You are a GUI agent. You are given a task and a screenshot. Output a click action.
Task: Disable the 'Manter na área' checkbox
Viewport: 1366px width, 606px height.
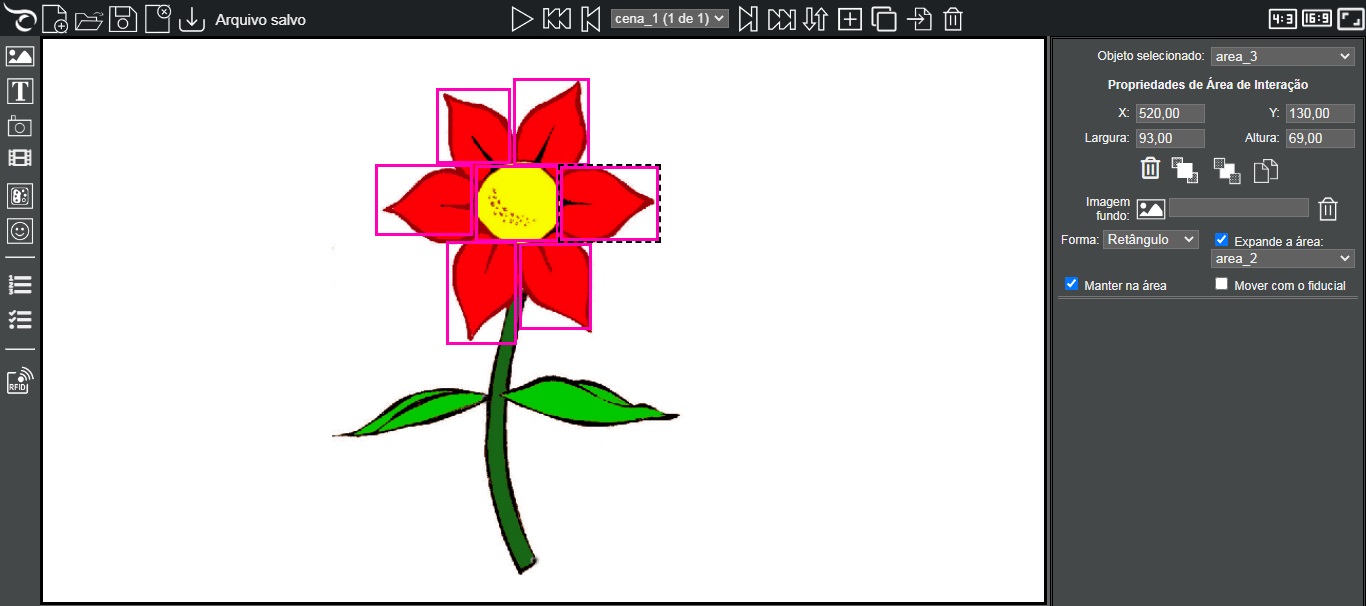1072,284
